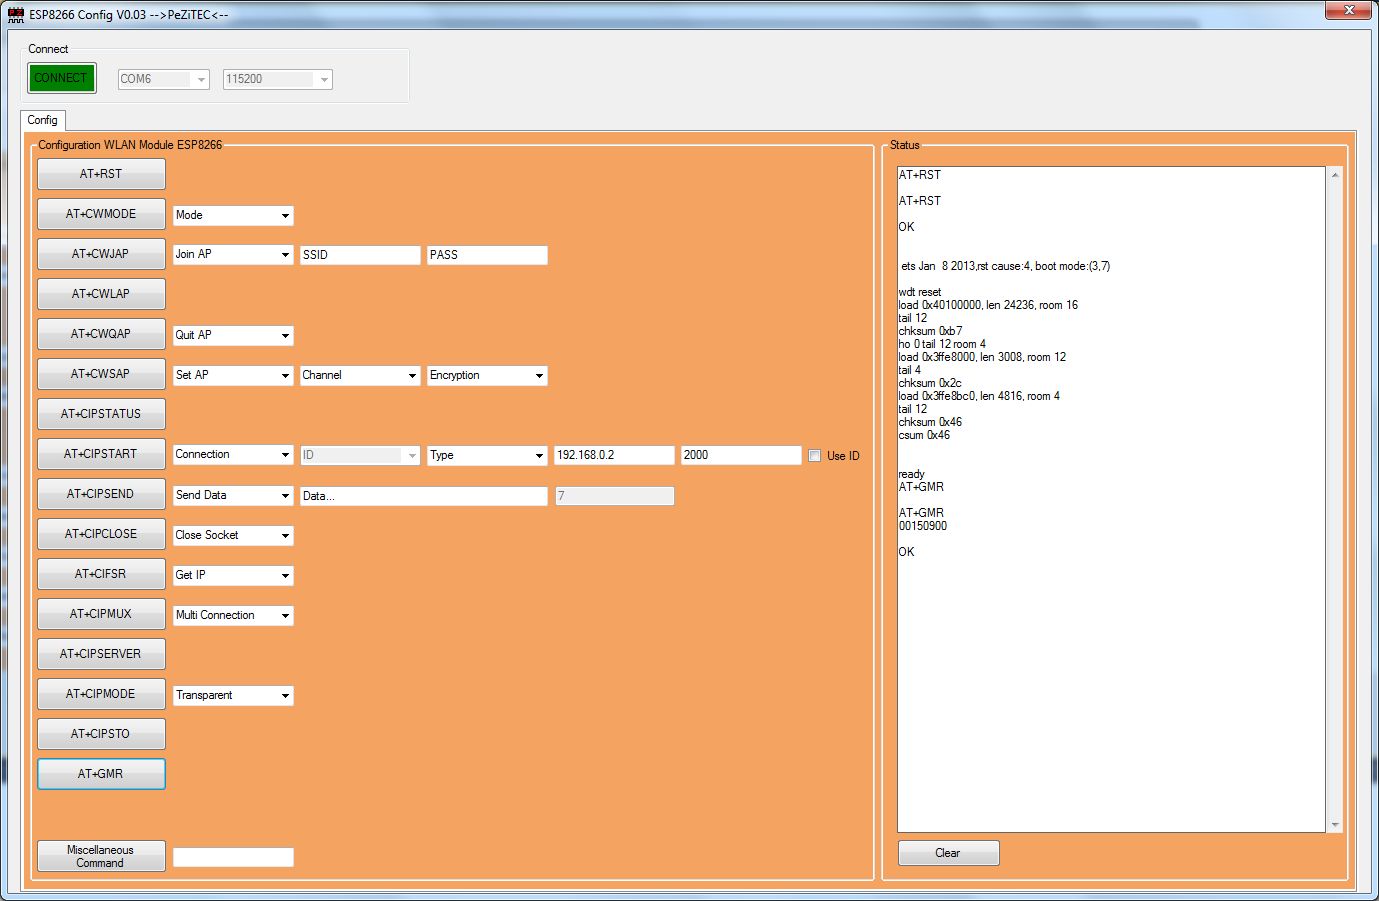Click into the SSID input field
The height and width of the screenshot is (901, 1379).
point(360,255)
